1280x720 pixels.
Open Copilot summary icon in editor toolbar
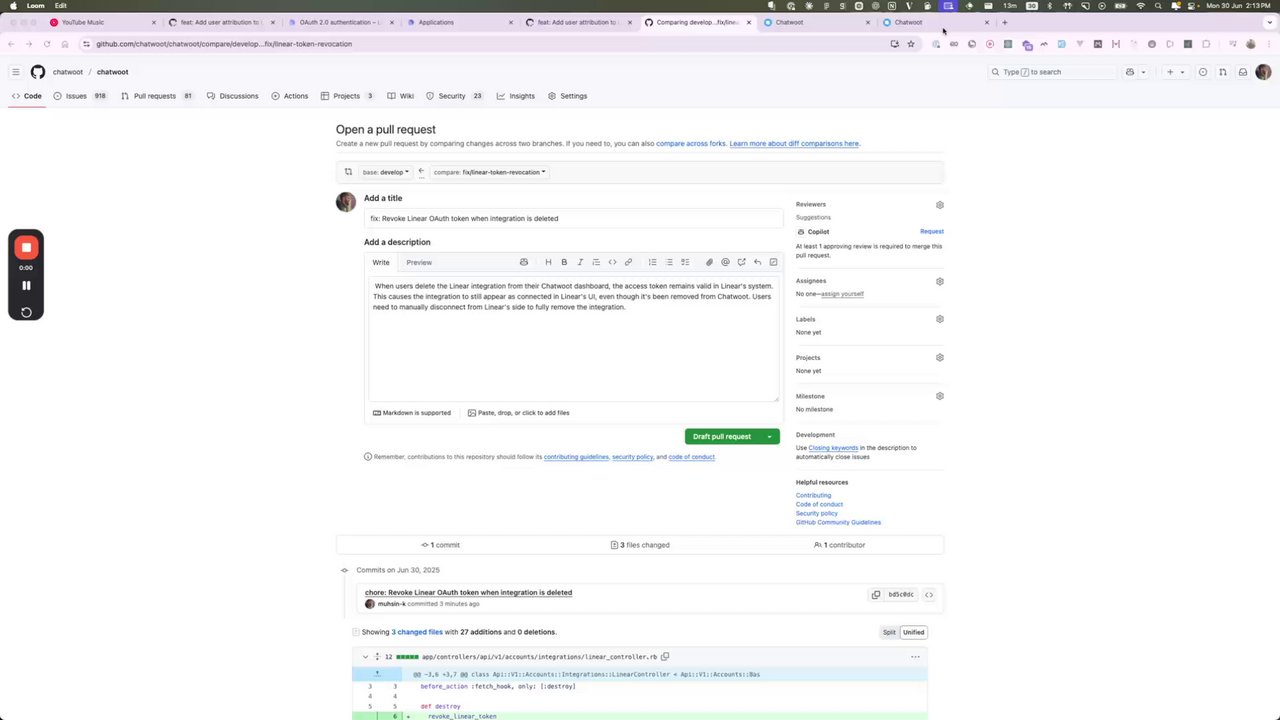523,262
